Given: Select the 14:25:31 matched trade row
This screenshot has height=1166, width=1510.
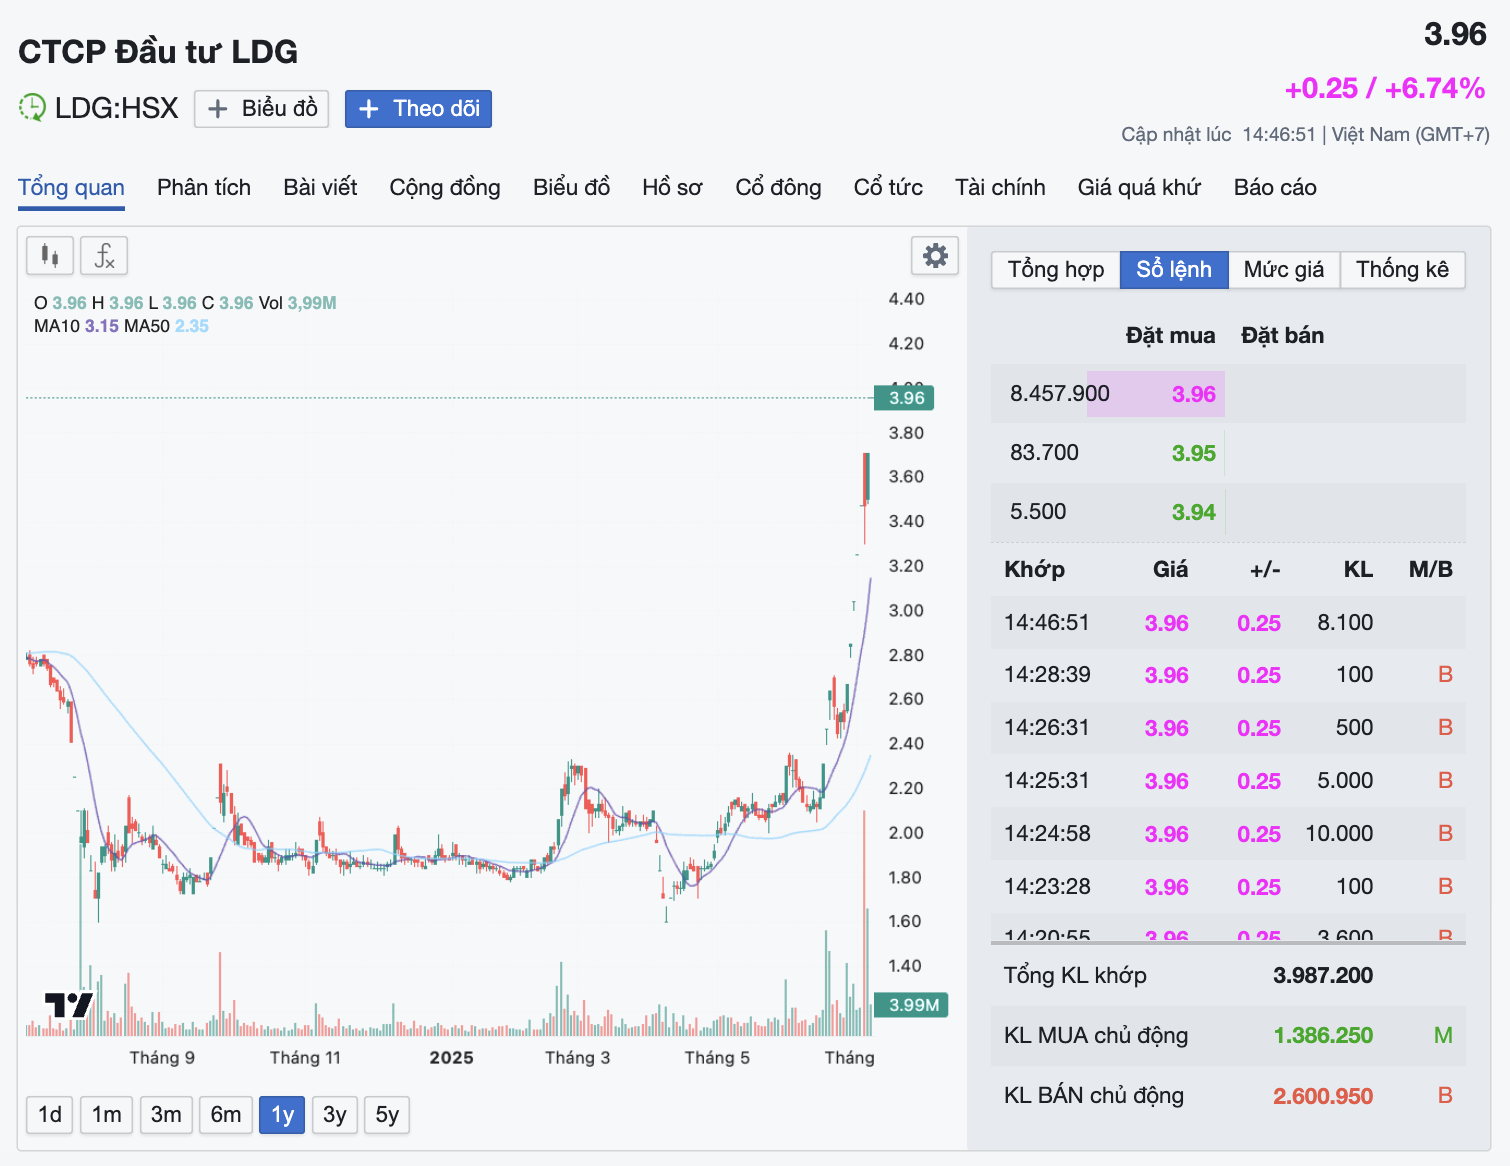Looking at the screenshot, I should click(1228, 781).
